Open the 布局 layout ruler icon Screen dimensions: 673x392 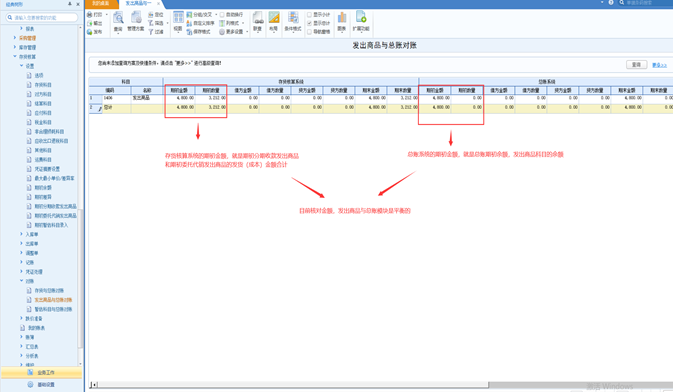(274, 18)
